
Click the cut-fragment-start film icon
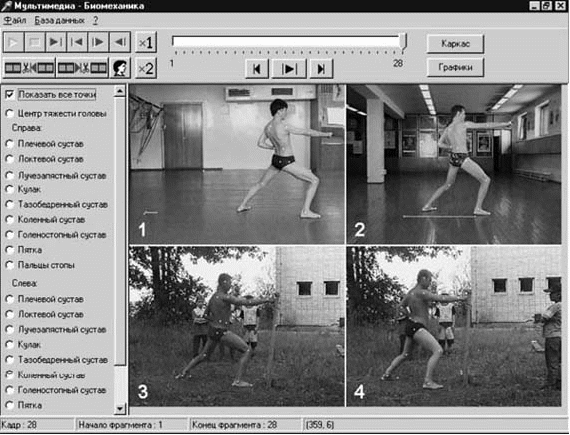pos(29,68)
